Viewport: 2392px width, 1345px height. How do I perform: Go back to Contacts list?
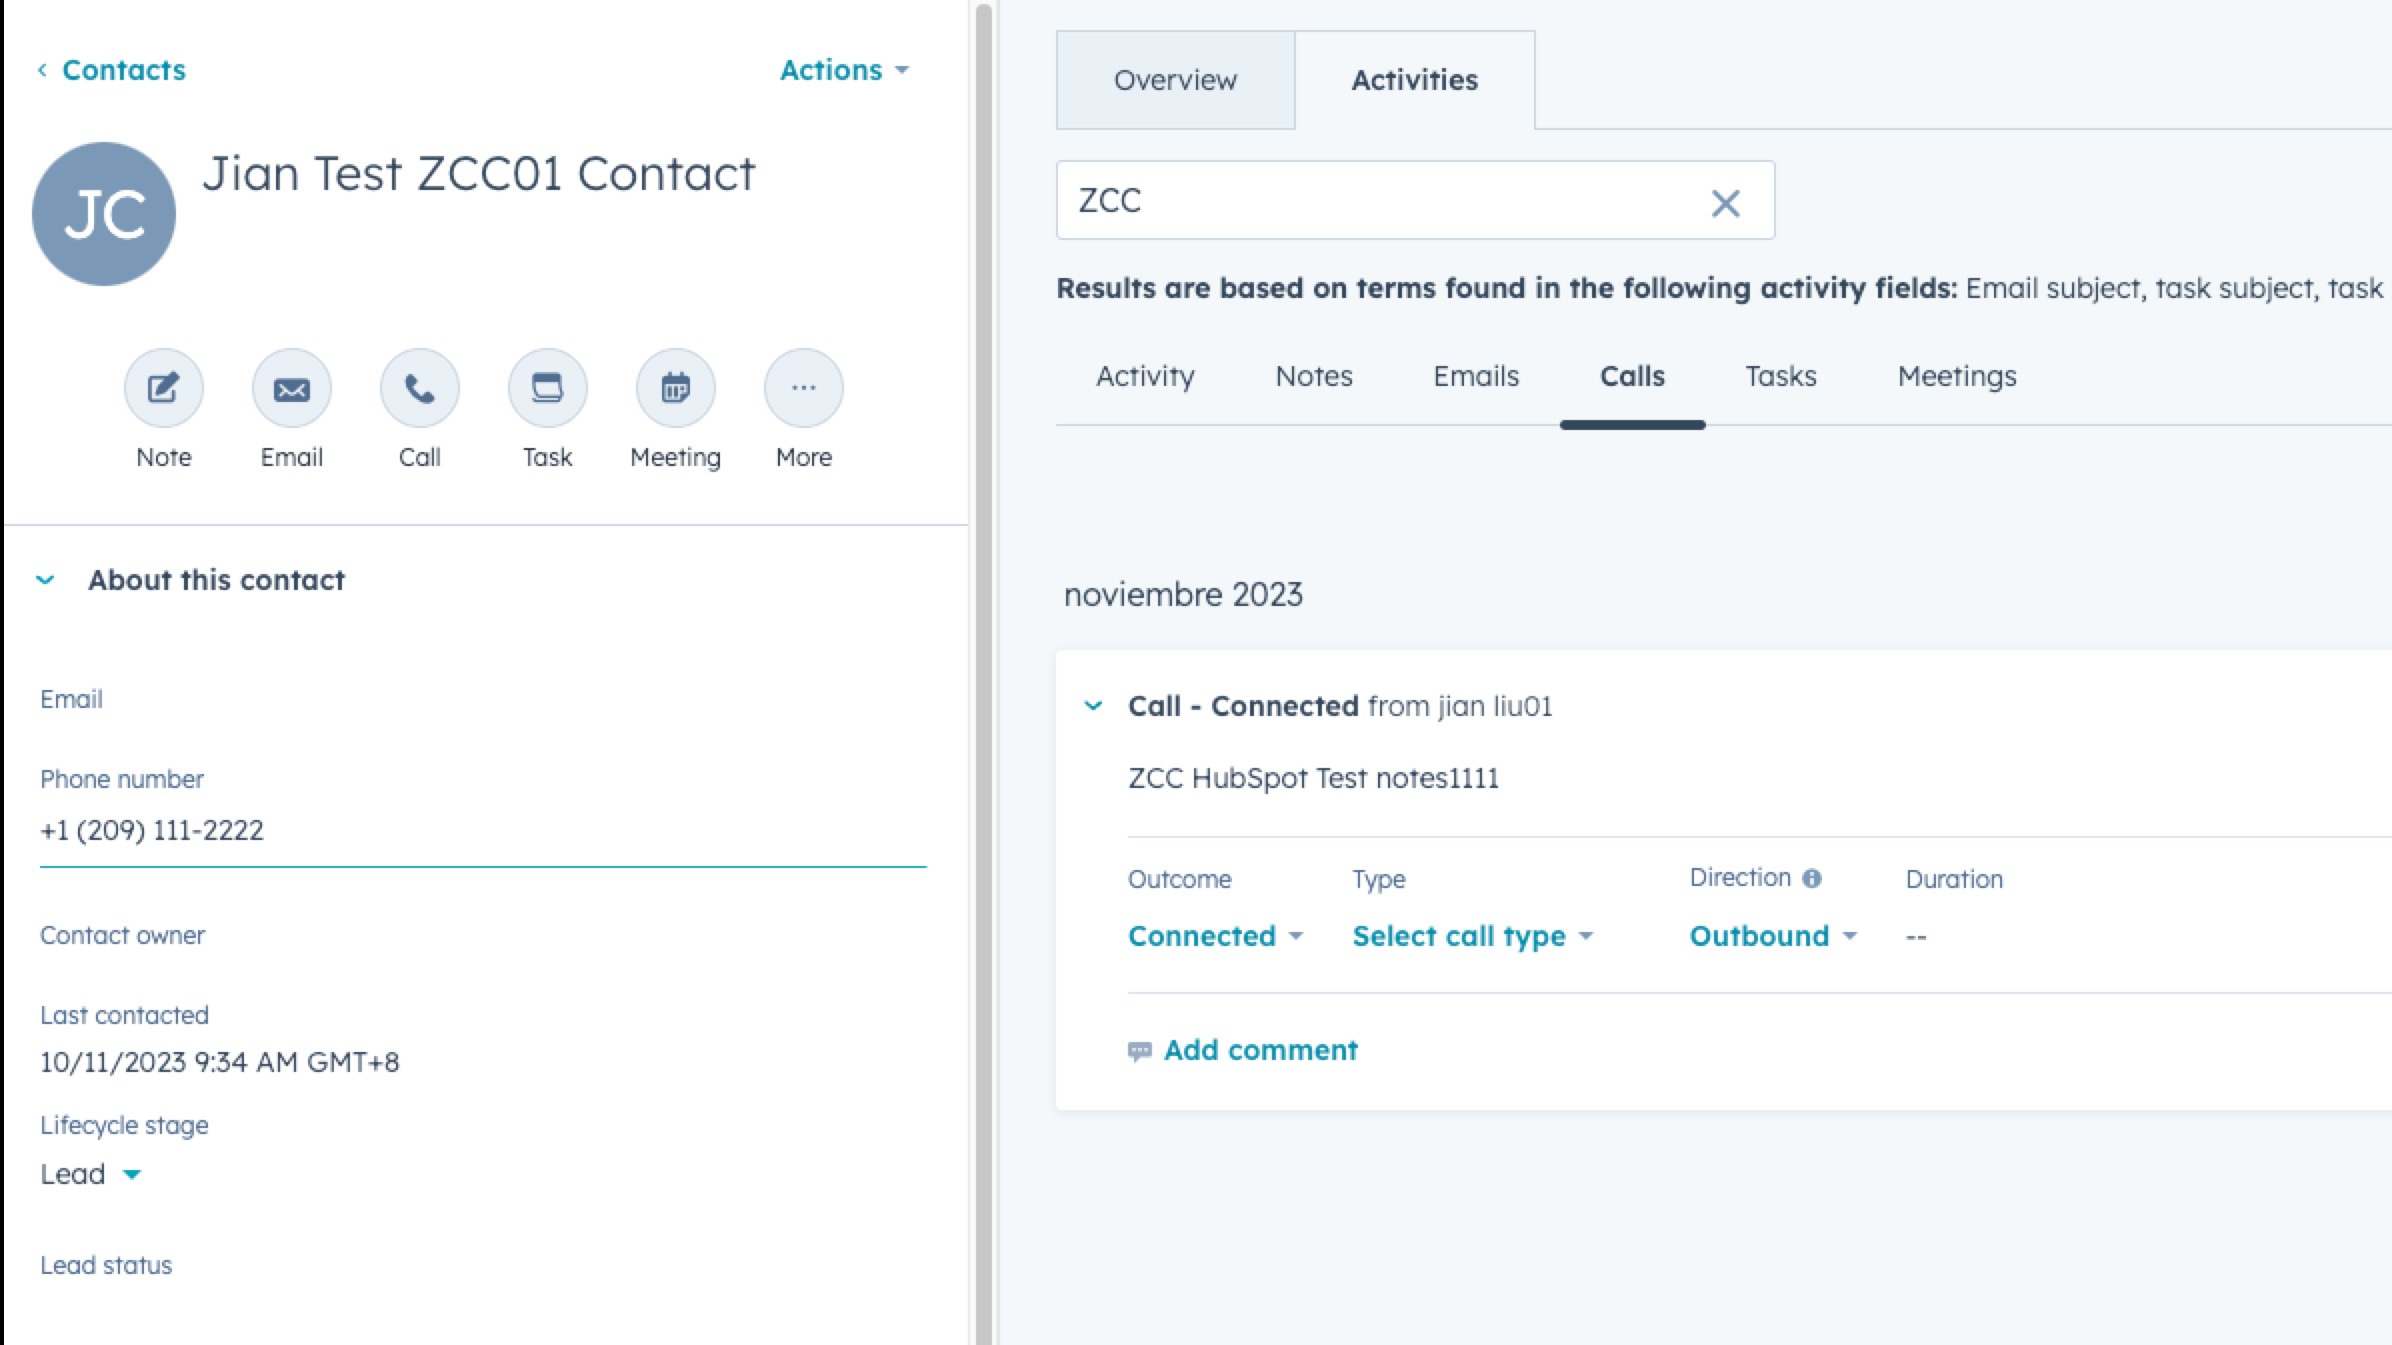[112, 70]
